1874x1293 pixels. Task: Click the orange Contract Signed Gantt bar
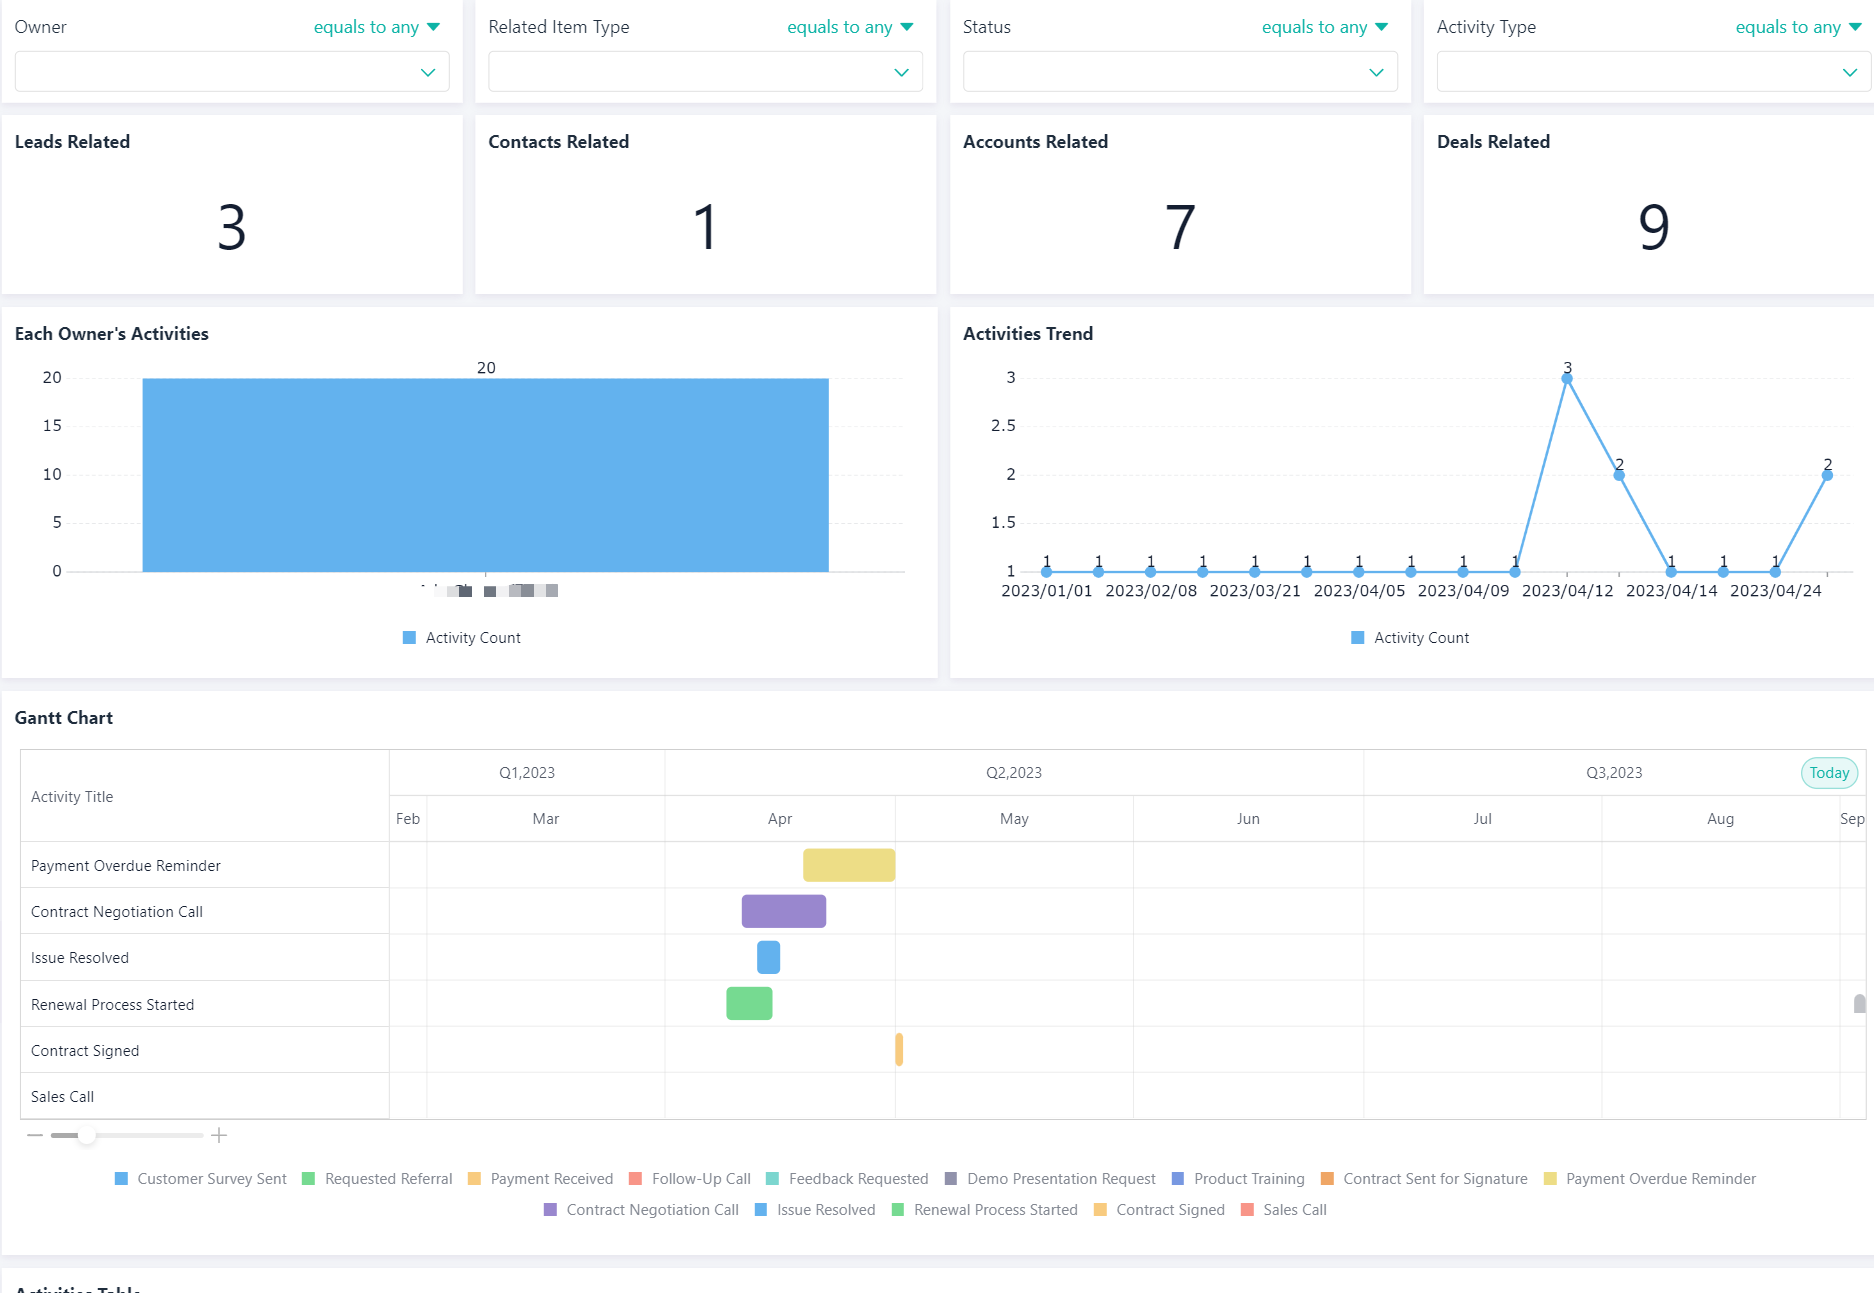tap(899, 1049)
